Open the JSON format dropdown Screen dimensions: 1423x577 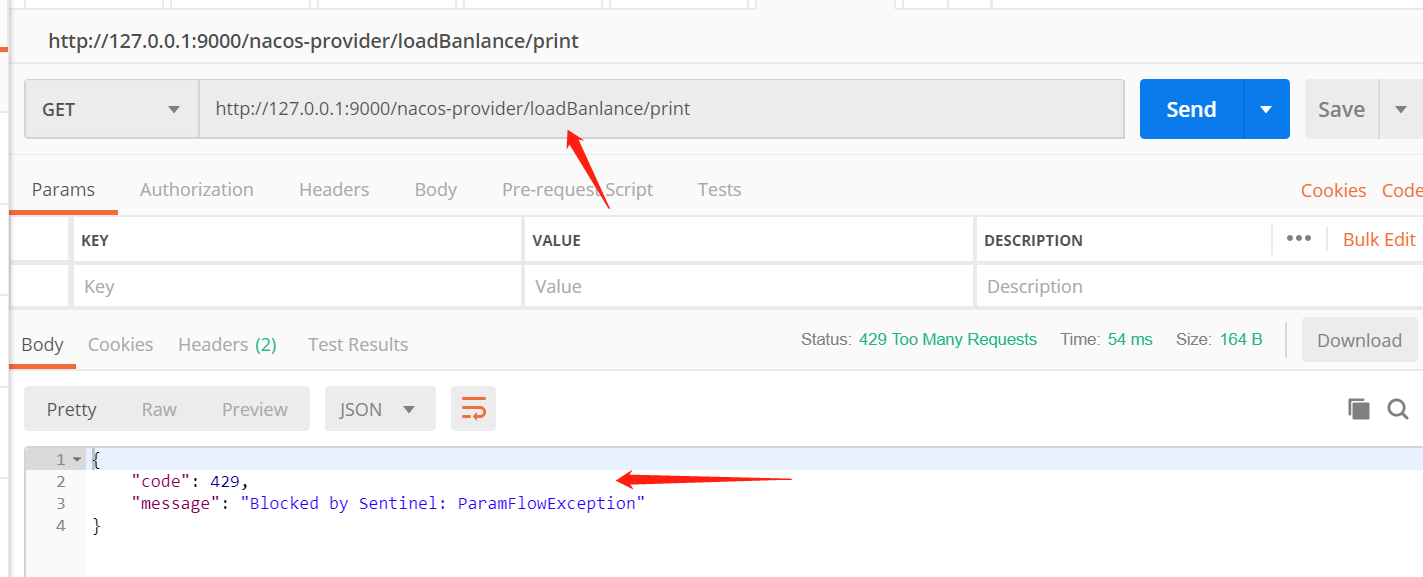click(x=380, y=409)
